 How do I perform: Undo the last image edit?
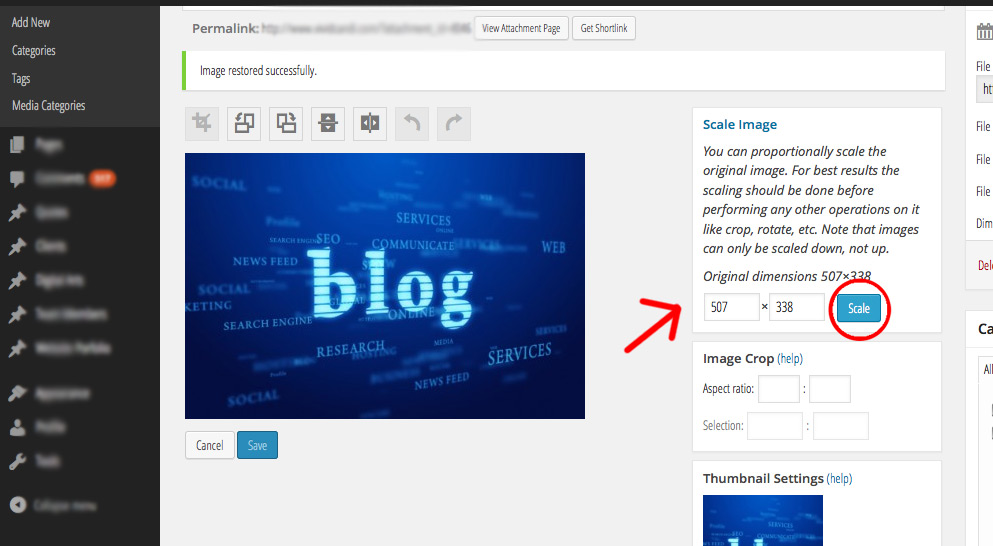click(x=412, y=123)
